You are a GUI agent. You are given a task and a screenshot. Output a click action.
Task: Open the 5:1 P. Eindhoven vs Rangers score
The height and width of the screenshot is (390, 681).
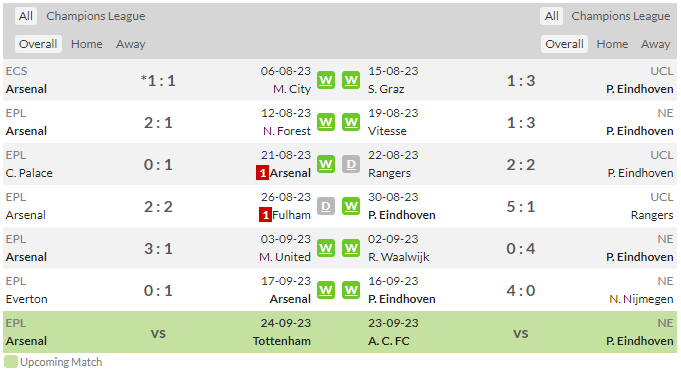pyautogui.click(x=521, y=207)
